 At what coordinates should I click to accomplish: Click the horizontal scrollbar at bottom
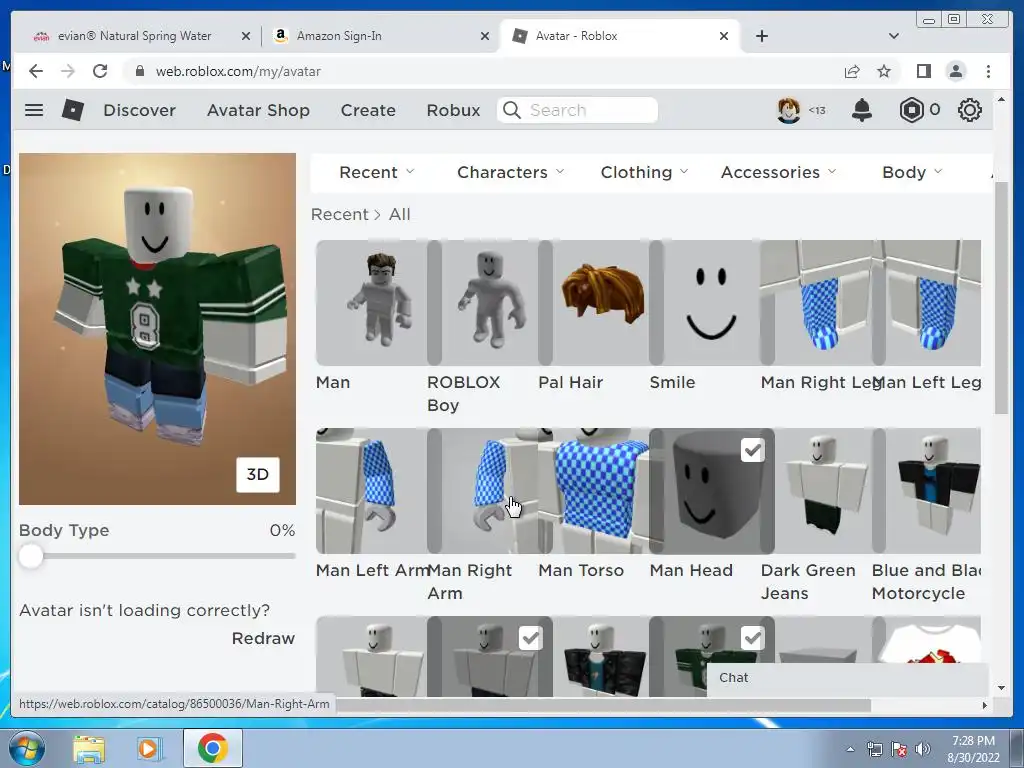click(604, 705)
